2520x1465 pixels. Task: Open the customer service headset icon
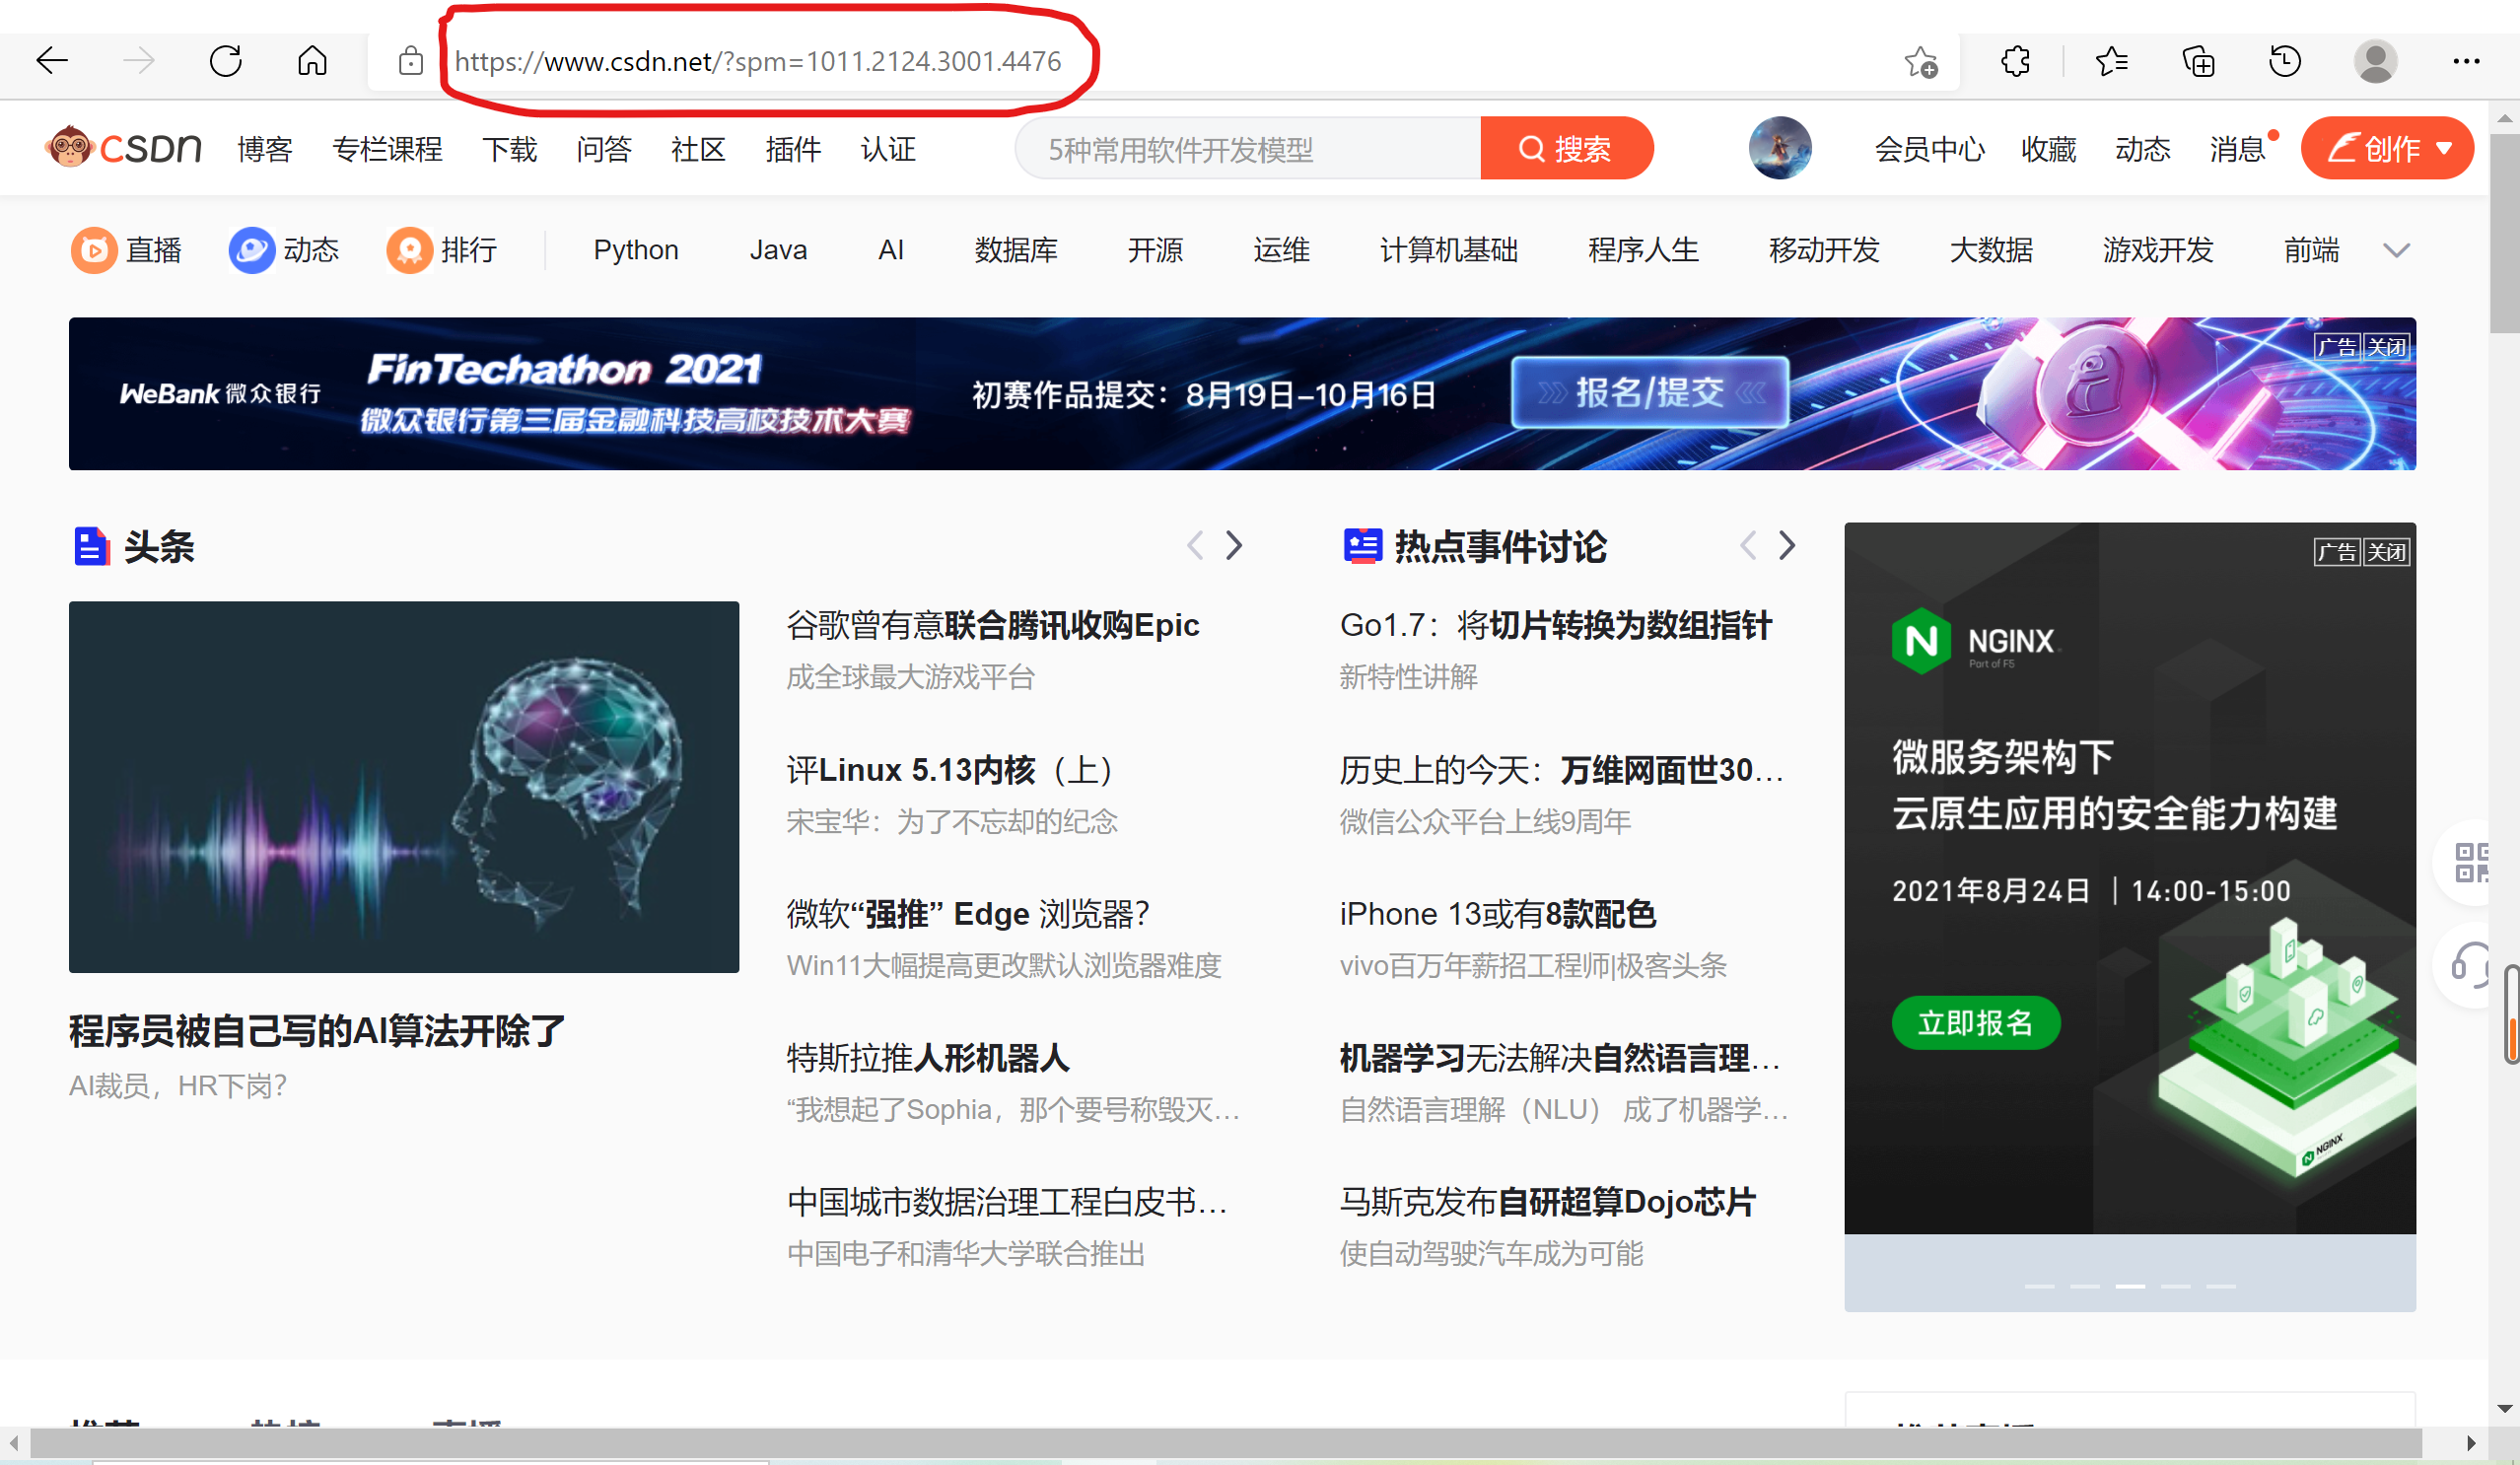[x=2470, y=965]
